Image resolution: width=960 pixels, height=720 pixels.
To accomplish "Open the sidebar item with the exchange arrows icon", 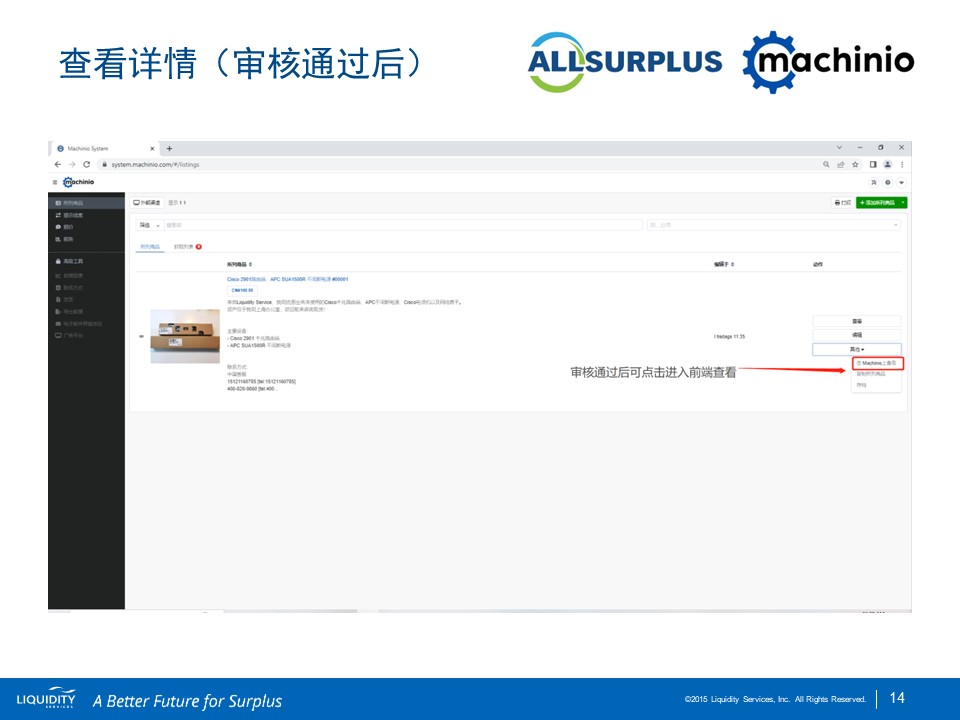I will pos(86,215).
